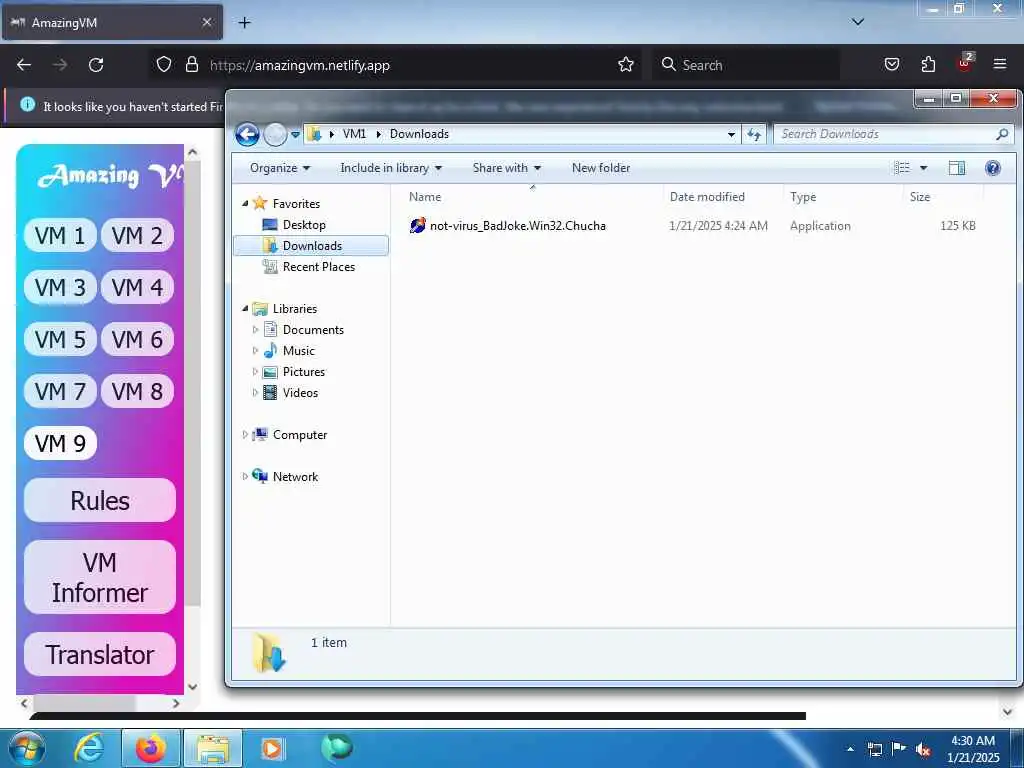1024x768 pixels.
Task: Sort by Date modified column header
Action: (x=707, y=197)
